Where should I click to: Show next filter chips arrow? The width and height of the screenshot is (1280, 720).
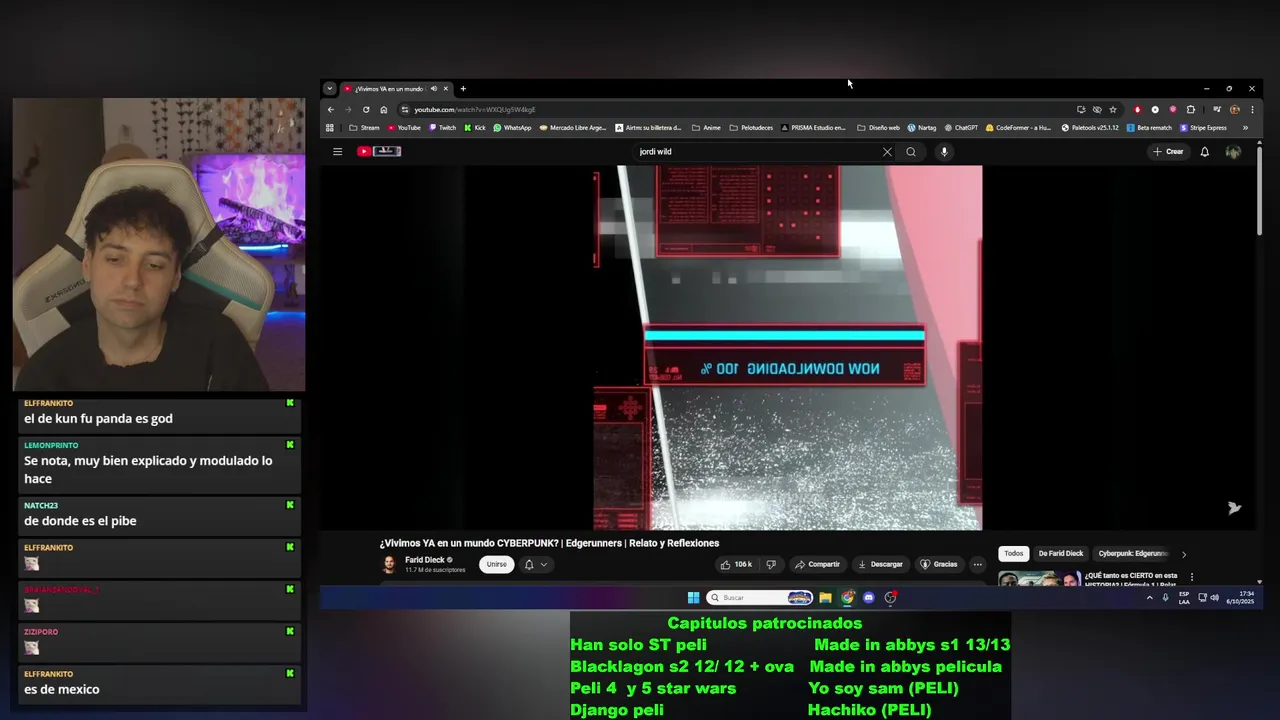(x=1184, y=554)
